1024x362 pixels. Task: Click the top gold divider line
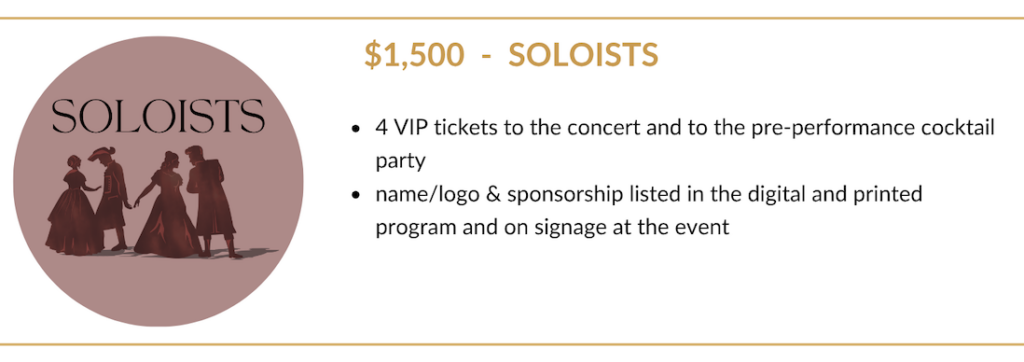(x=512, y=18)
